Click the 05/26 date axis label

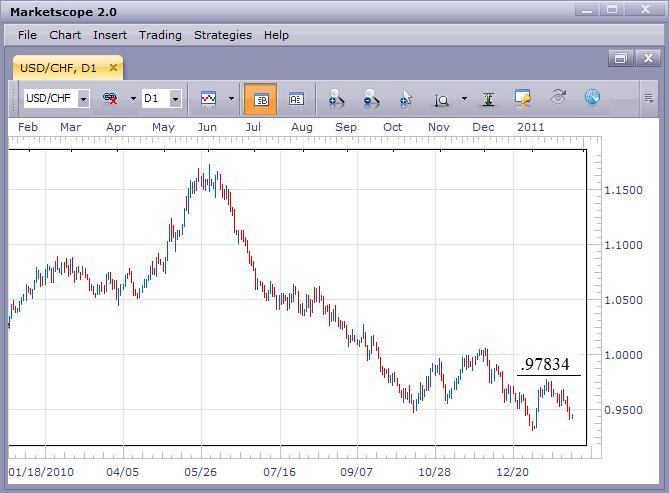pos(201,472)
